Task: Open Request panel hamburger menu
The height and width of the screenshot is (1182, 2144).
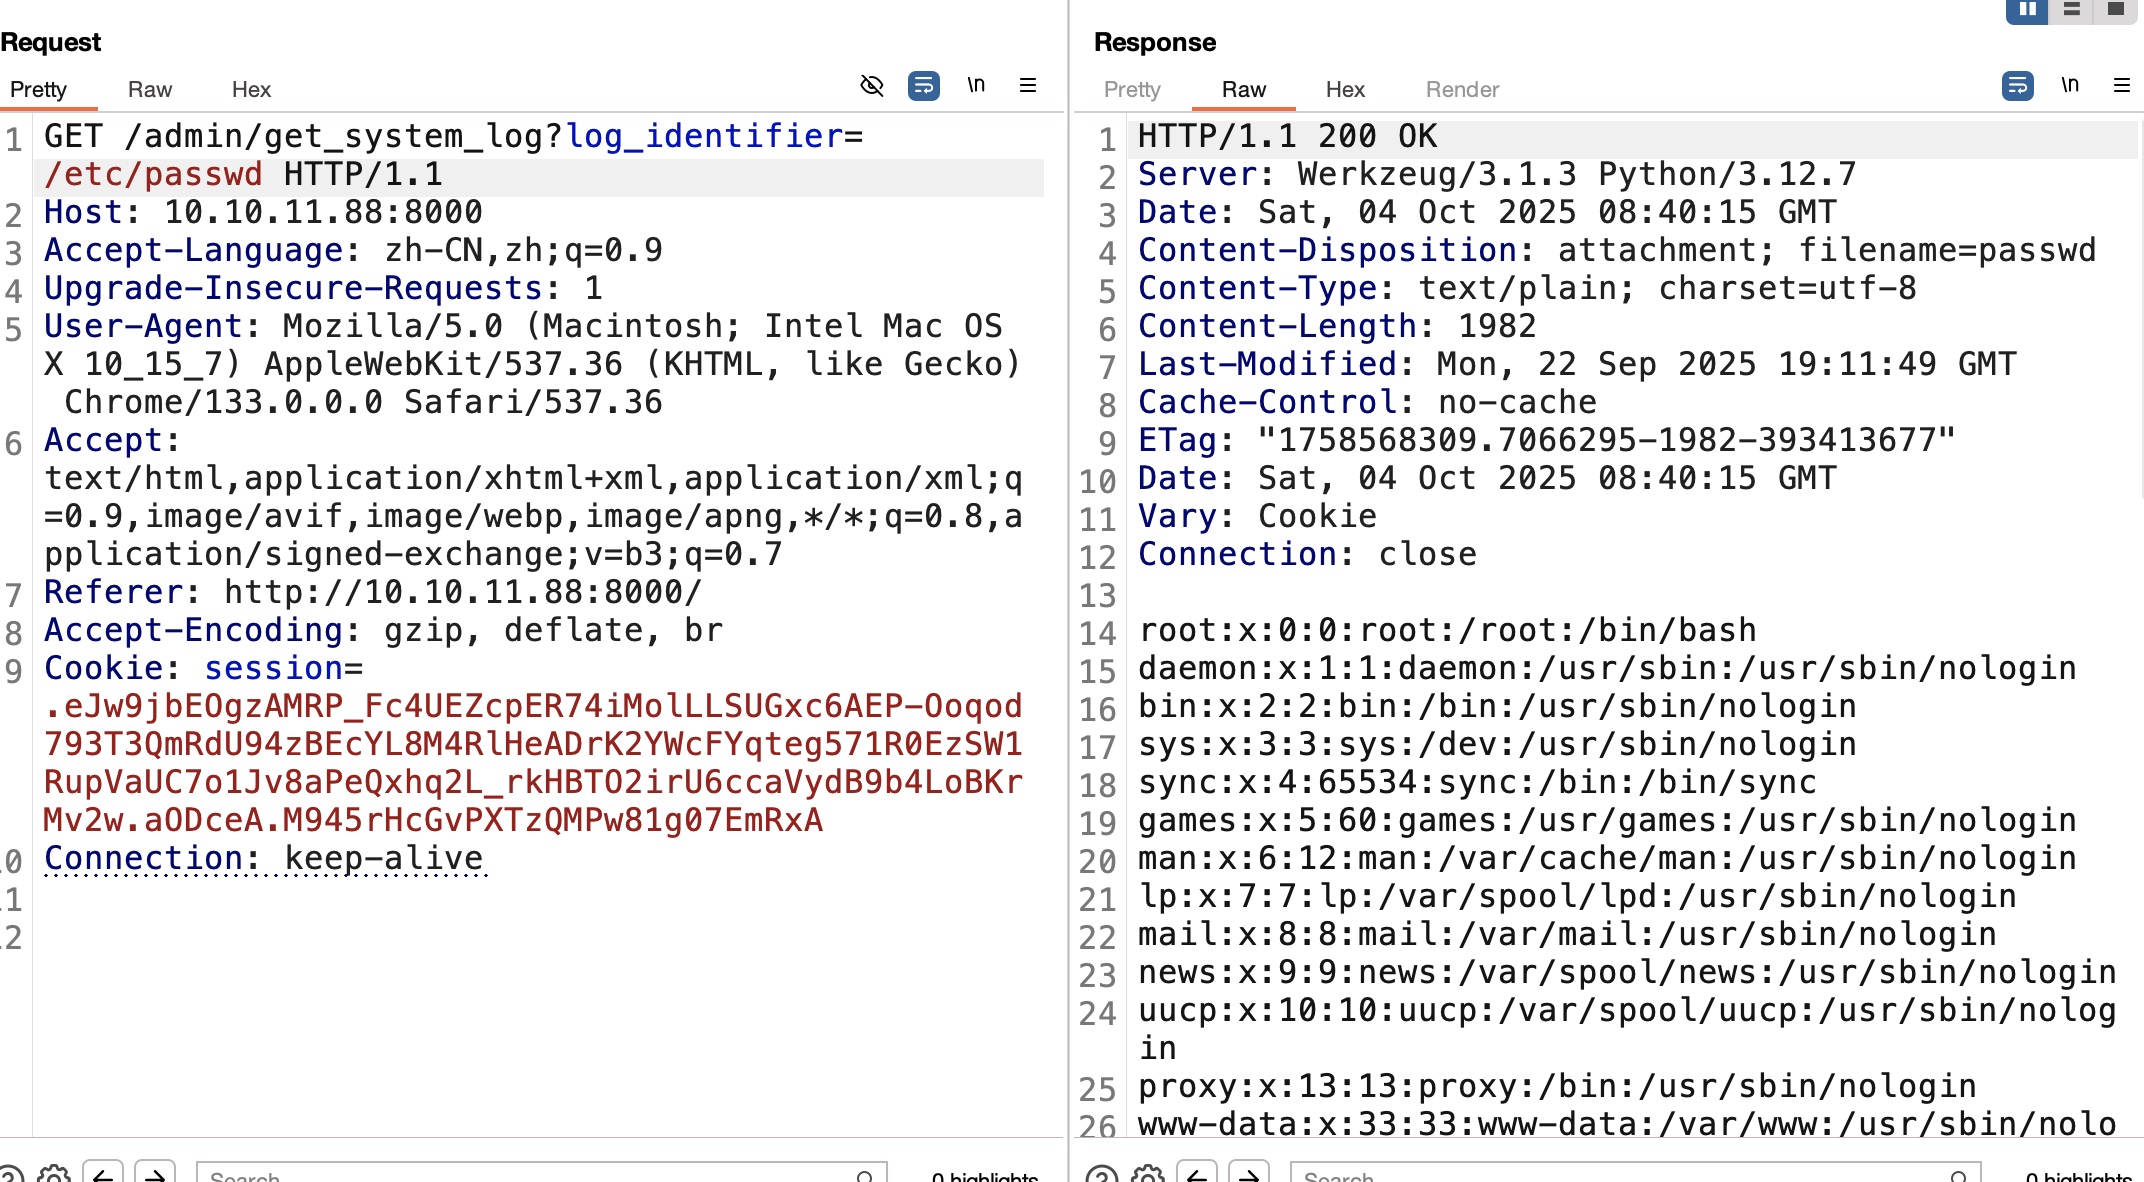Action: 1028,86
